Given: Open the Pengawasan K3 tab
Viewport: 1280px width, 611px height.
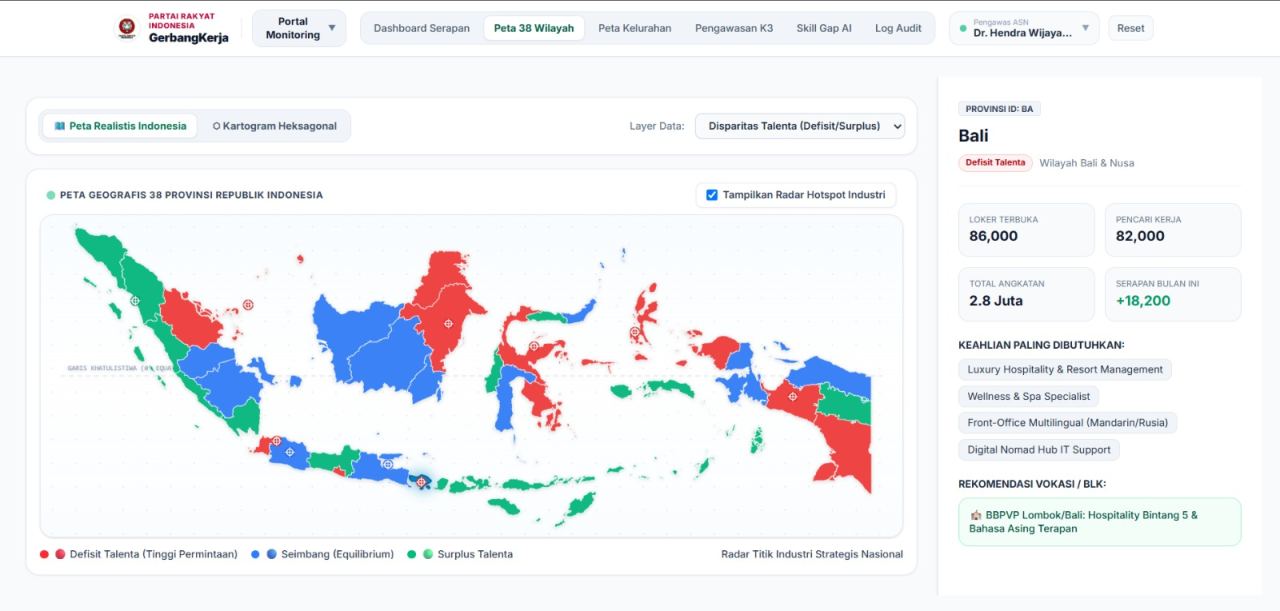Looking at the screenshot, I should pos(734,28).
